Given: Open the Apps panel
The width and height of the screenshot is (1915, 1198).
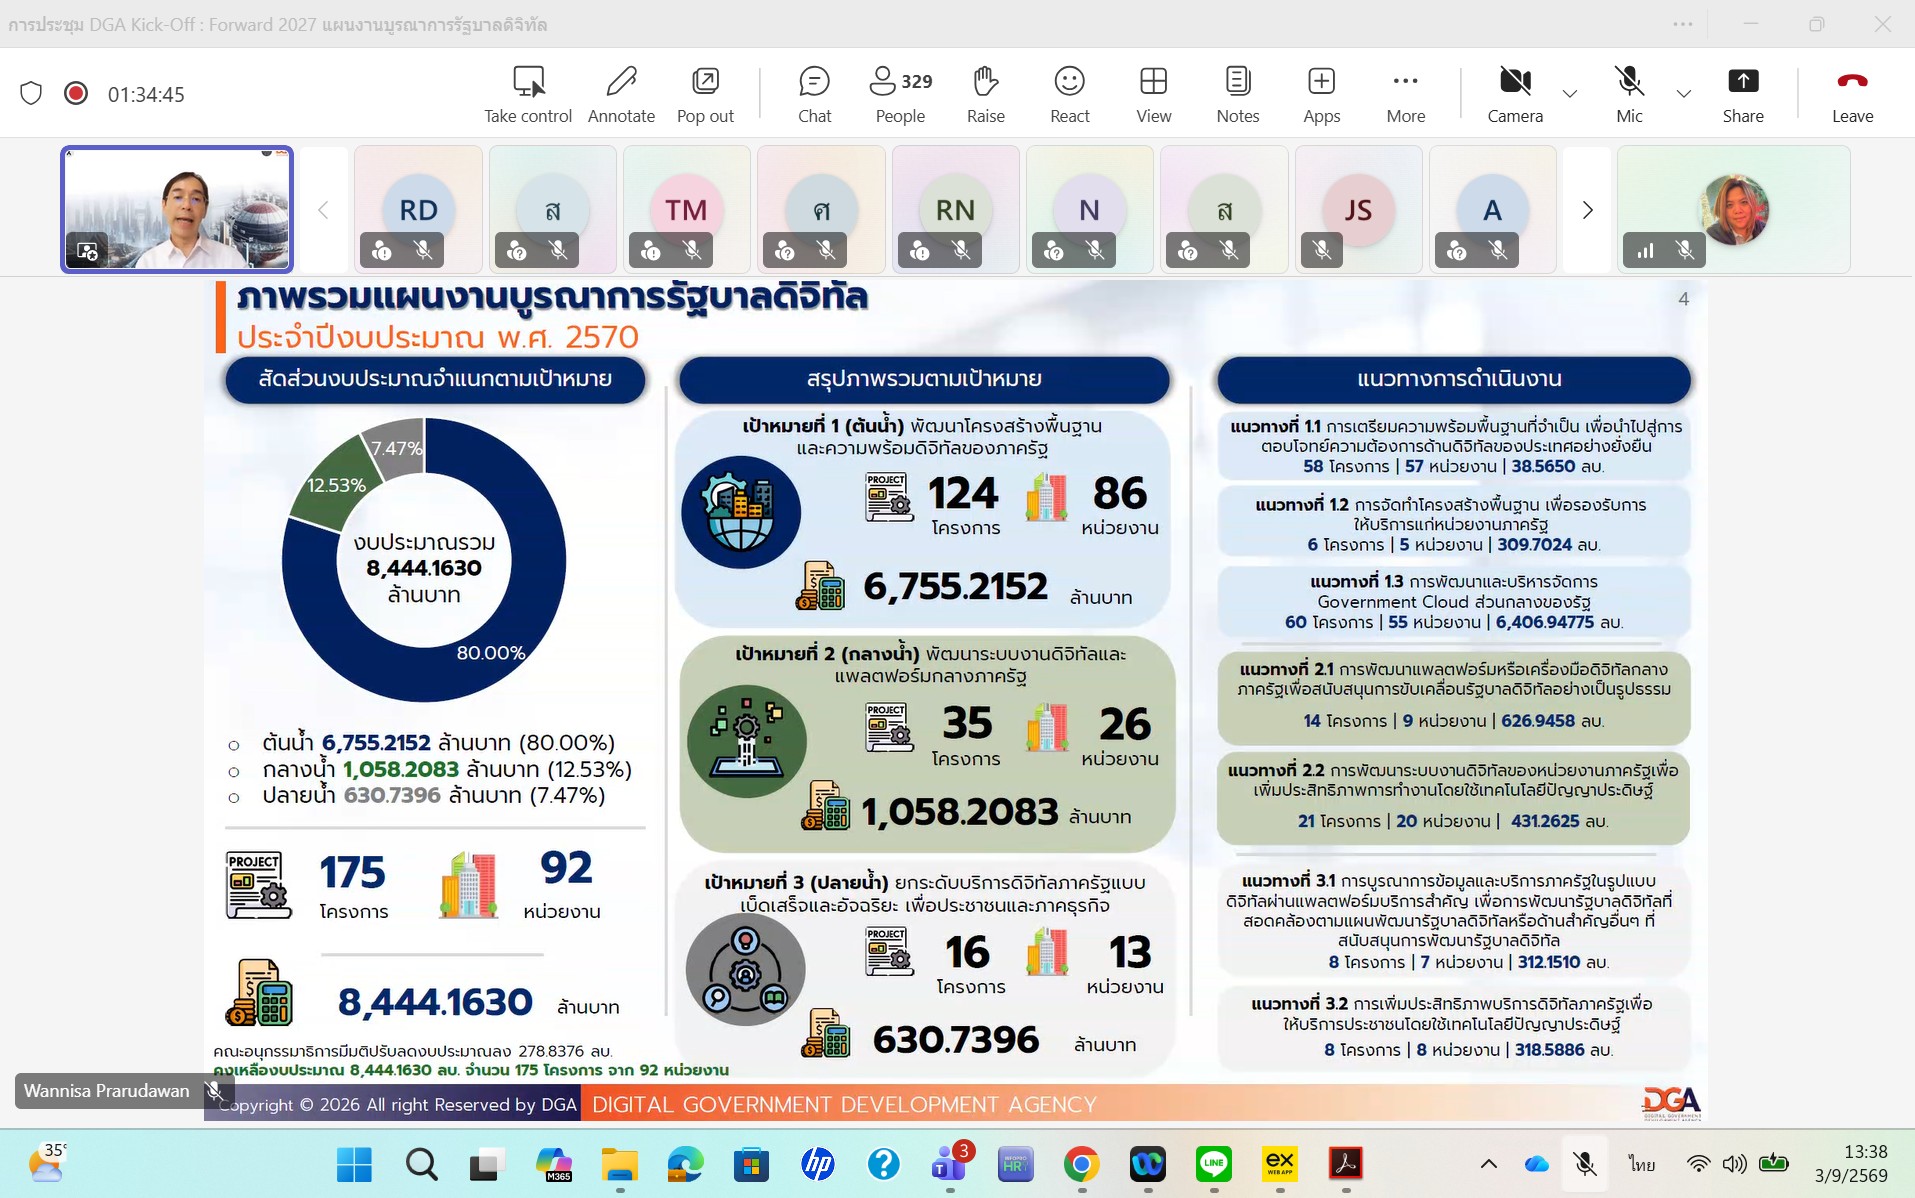Looking at the screenshot, I should click(x=1321, y=94).
